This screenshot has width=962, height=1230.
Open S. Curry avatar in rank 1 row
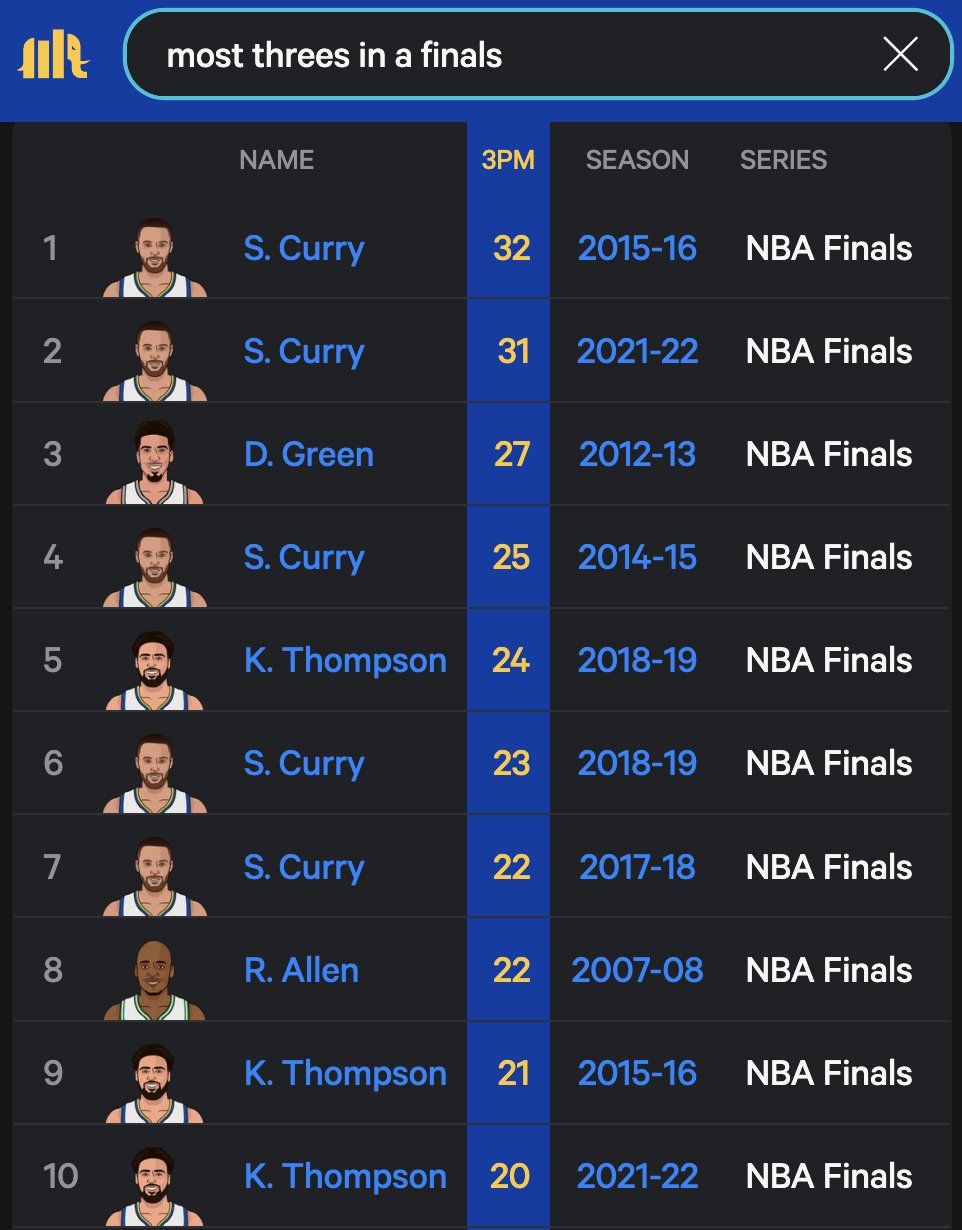pos(154,257)
